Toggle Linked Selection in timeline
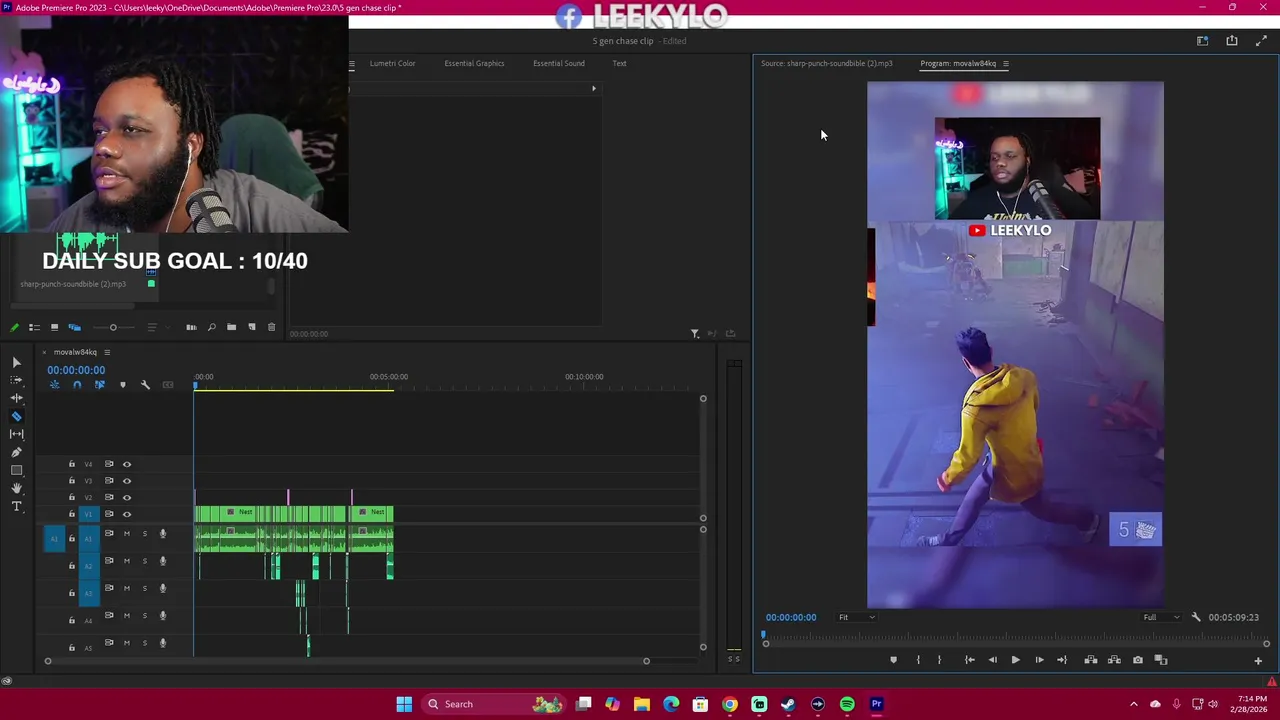Screen dimensions: 1280x720 point(99,385)
